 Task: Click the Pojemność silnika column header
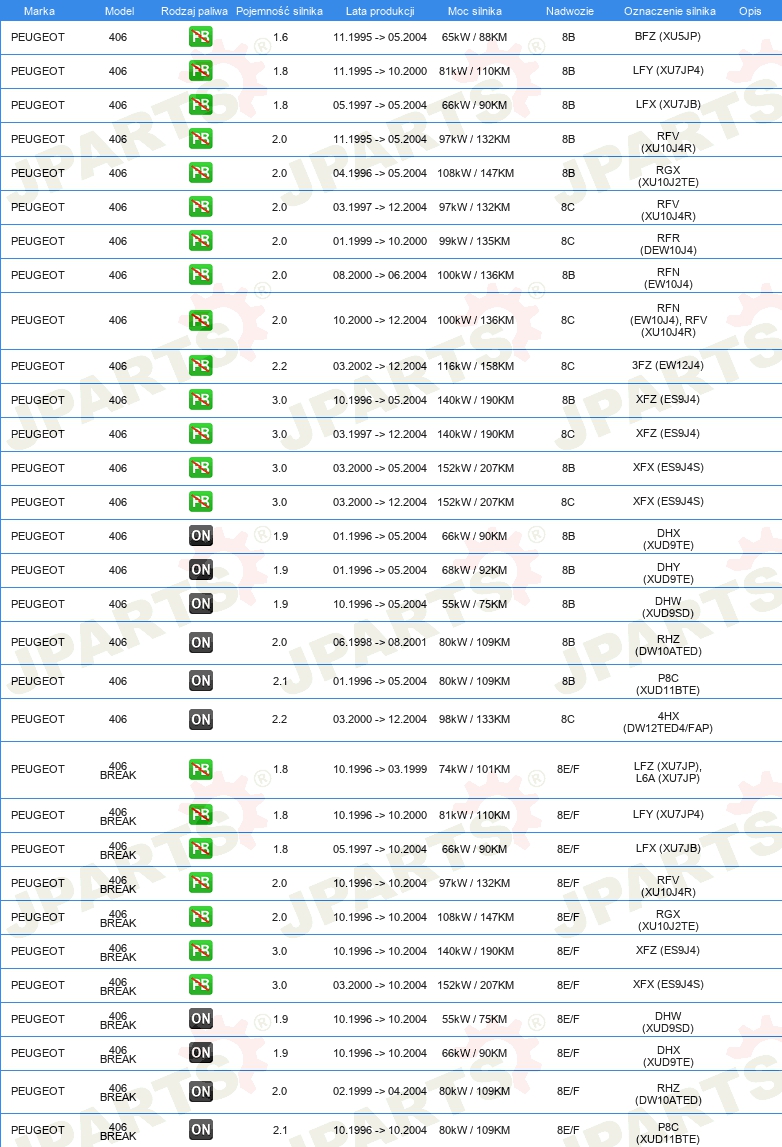(x=279, y=11)
